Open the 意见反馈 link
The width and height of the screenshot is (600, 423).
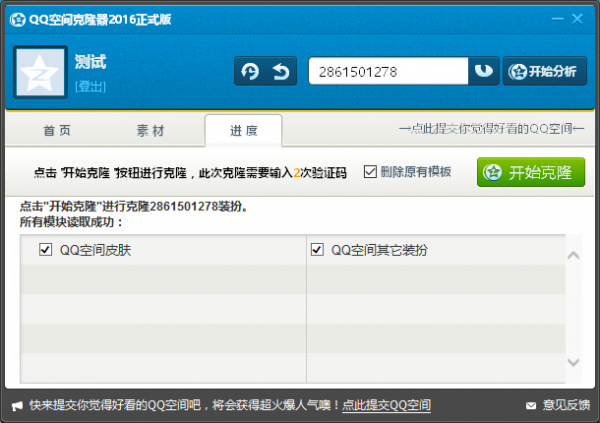click(x=566, y=405)
